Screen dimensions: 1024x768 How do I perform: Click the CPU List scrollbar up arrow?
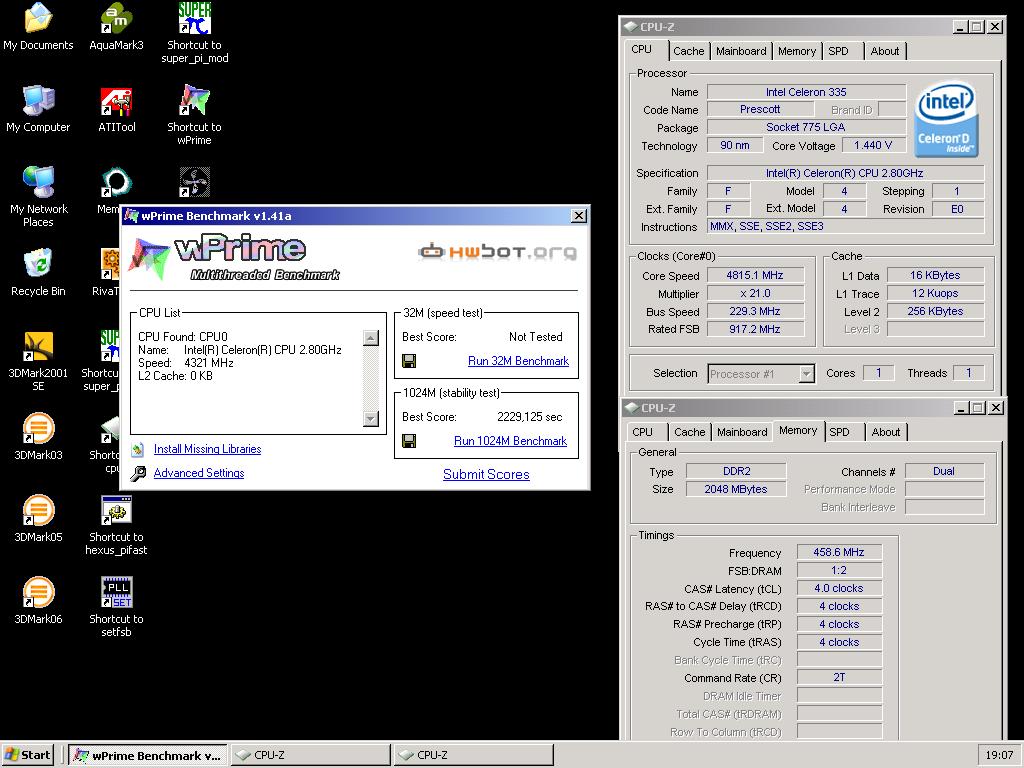(371, 338)
